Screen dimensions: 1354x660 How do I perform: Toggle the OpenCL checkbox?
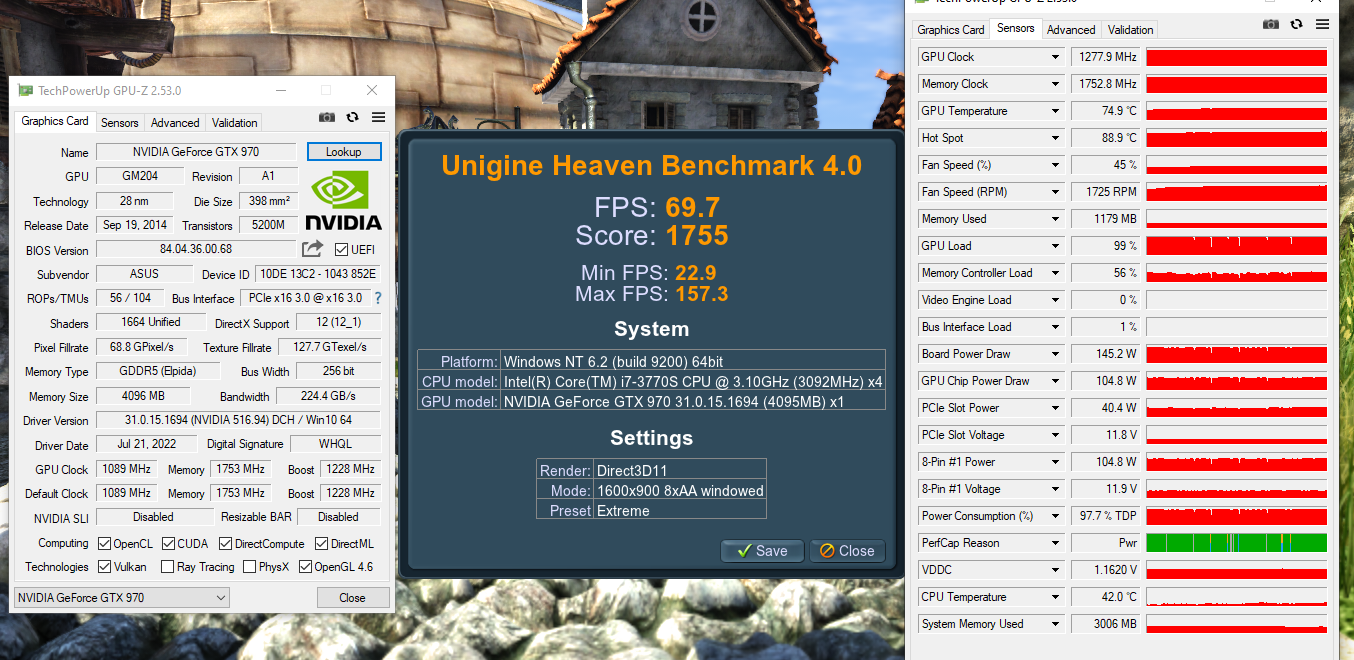pos(104,544)
